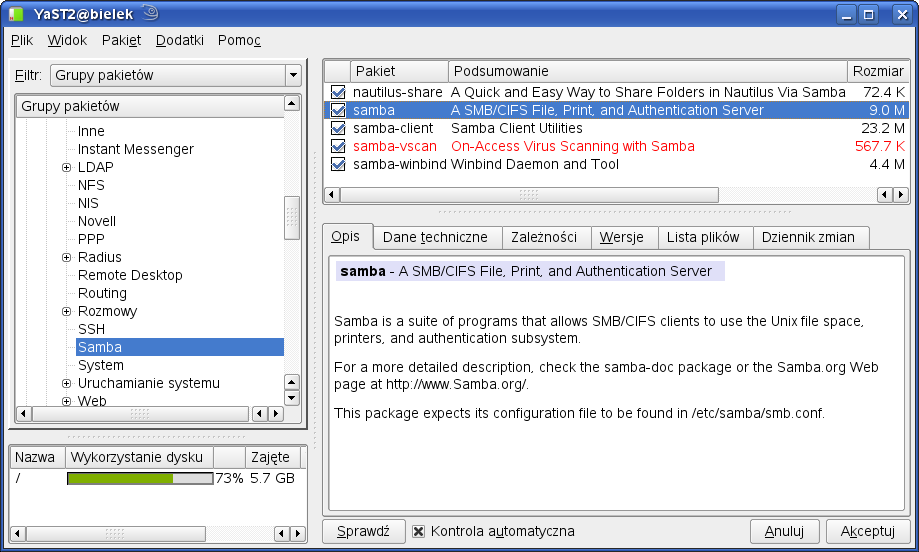Viewport: 919px width, 552px height.
Task: Open the Widok menu
Action: coord(67,40)
